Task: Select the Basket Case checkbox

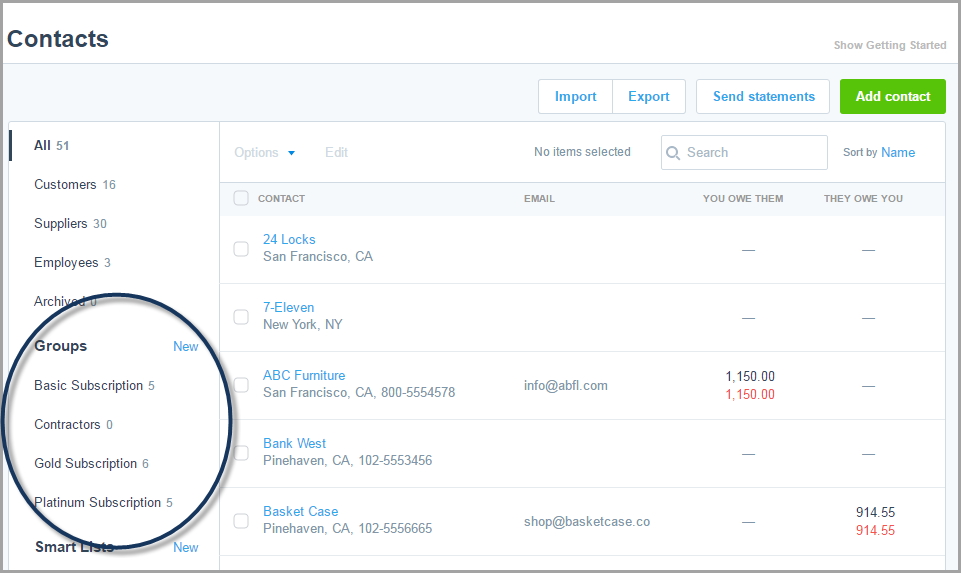Action: [x=241, y=521]
